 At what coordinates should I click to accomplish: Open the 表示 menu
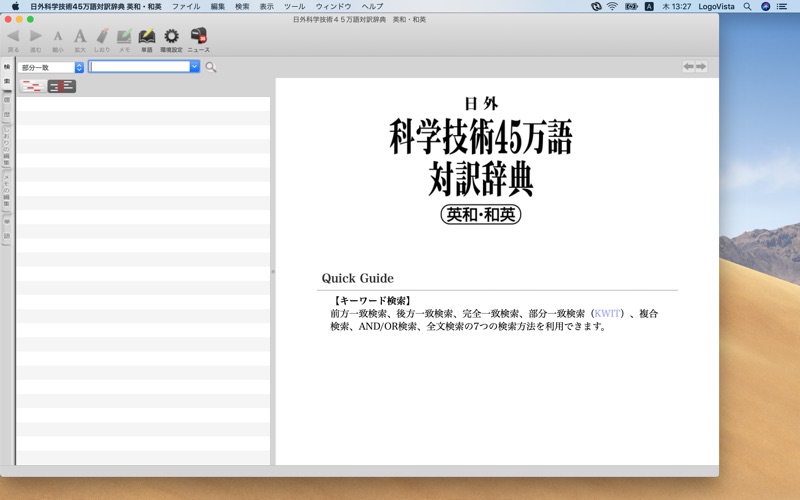click(x=266, y=6)
